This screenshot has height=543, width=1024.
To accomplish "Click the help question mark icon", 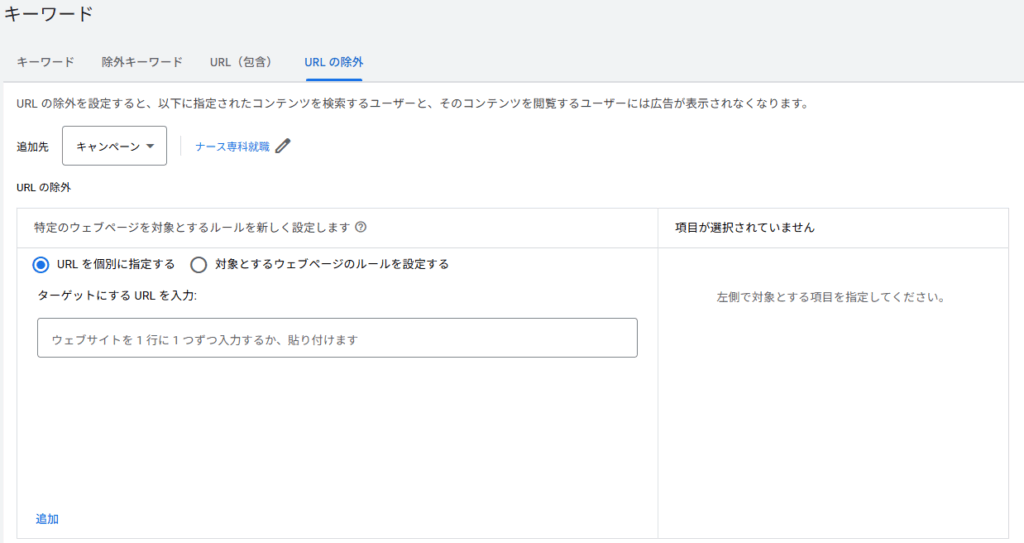I will point(360,227).
